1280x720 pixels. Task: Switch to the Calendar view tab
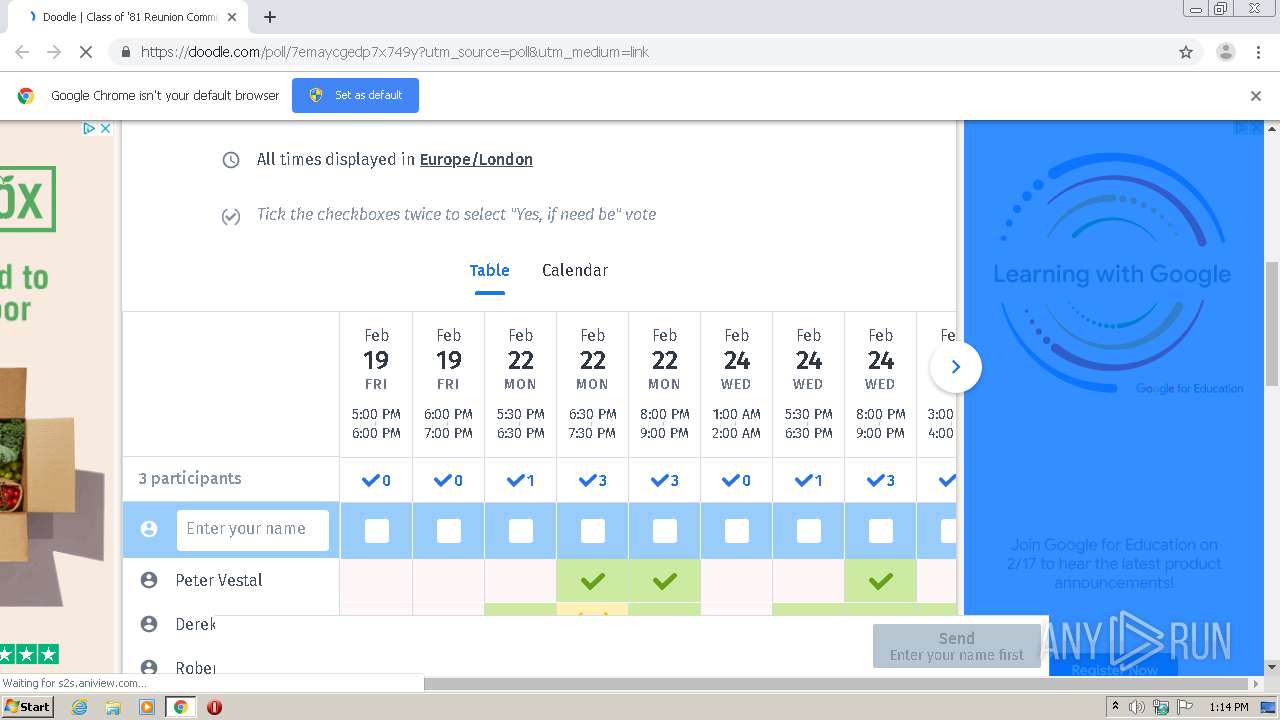coord(575,270)
